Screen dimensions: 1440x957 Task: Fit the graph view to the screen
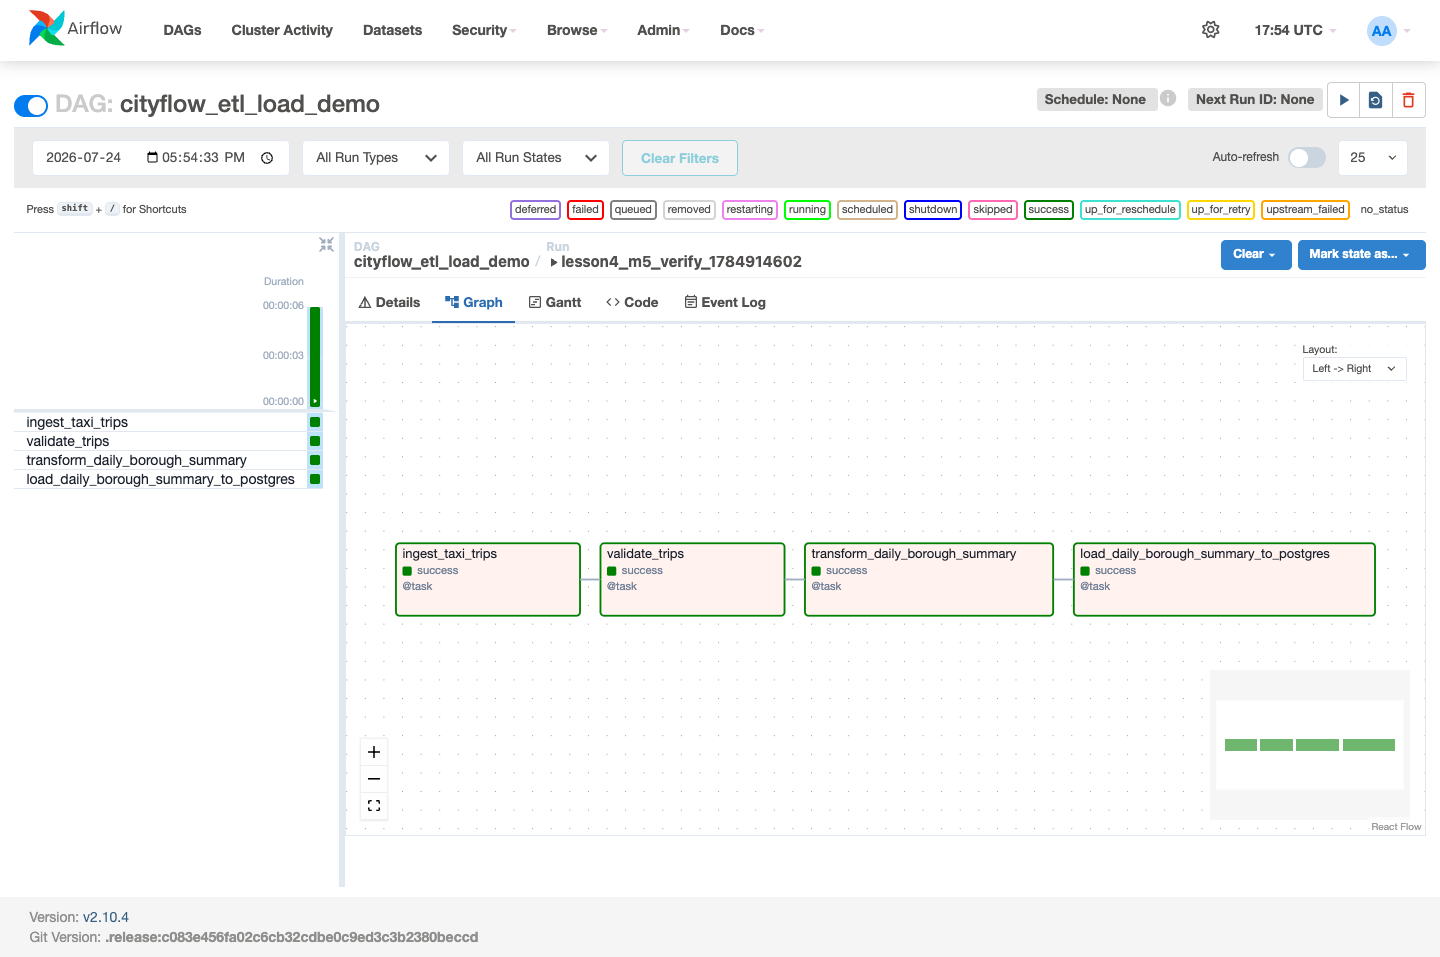pos(374,806)
